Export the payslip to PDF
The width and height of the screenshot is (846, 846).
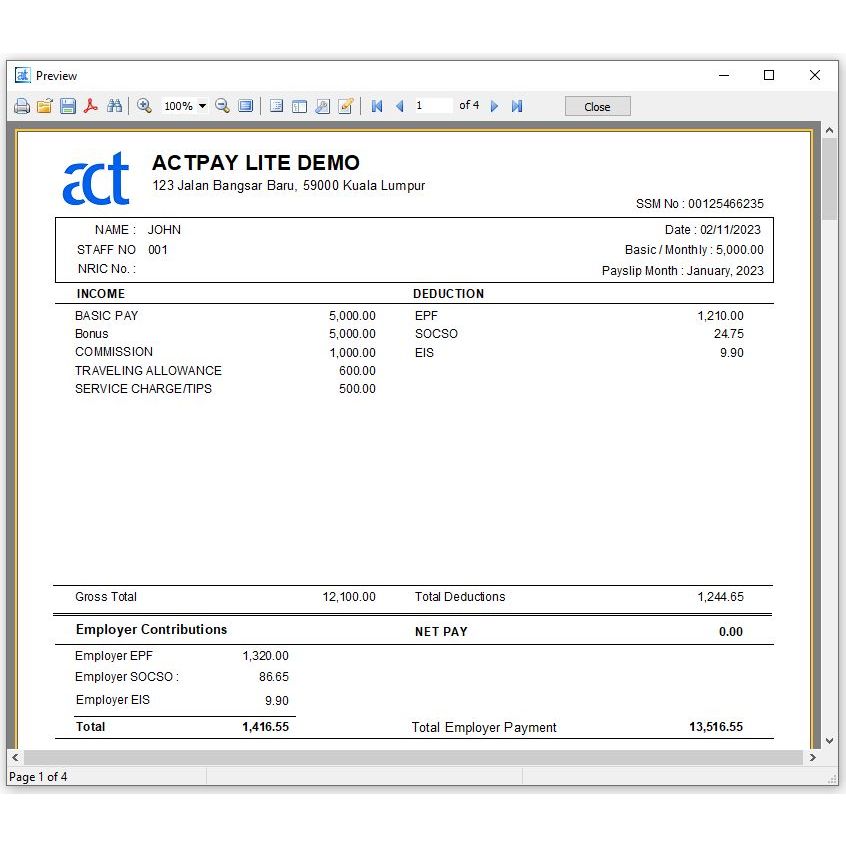pos(91,106)
